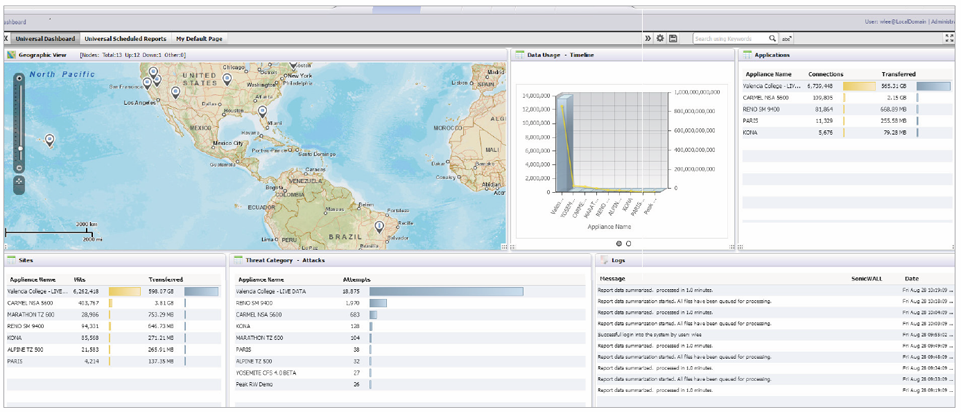
Task: Click the Threat Category - Attacks panel icon
Action: pyautogui.click(x=238, y=261)
